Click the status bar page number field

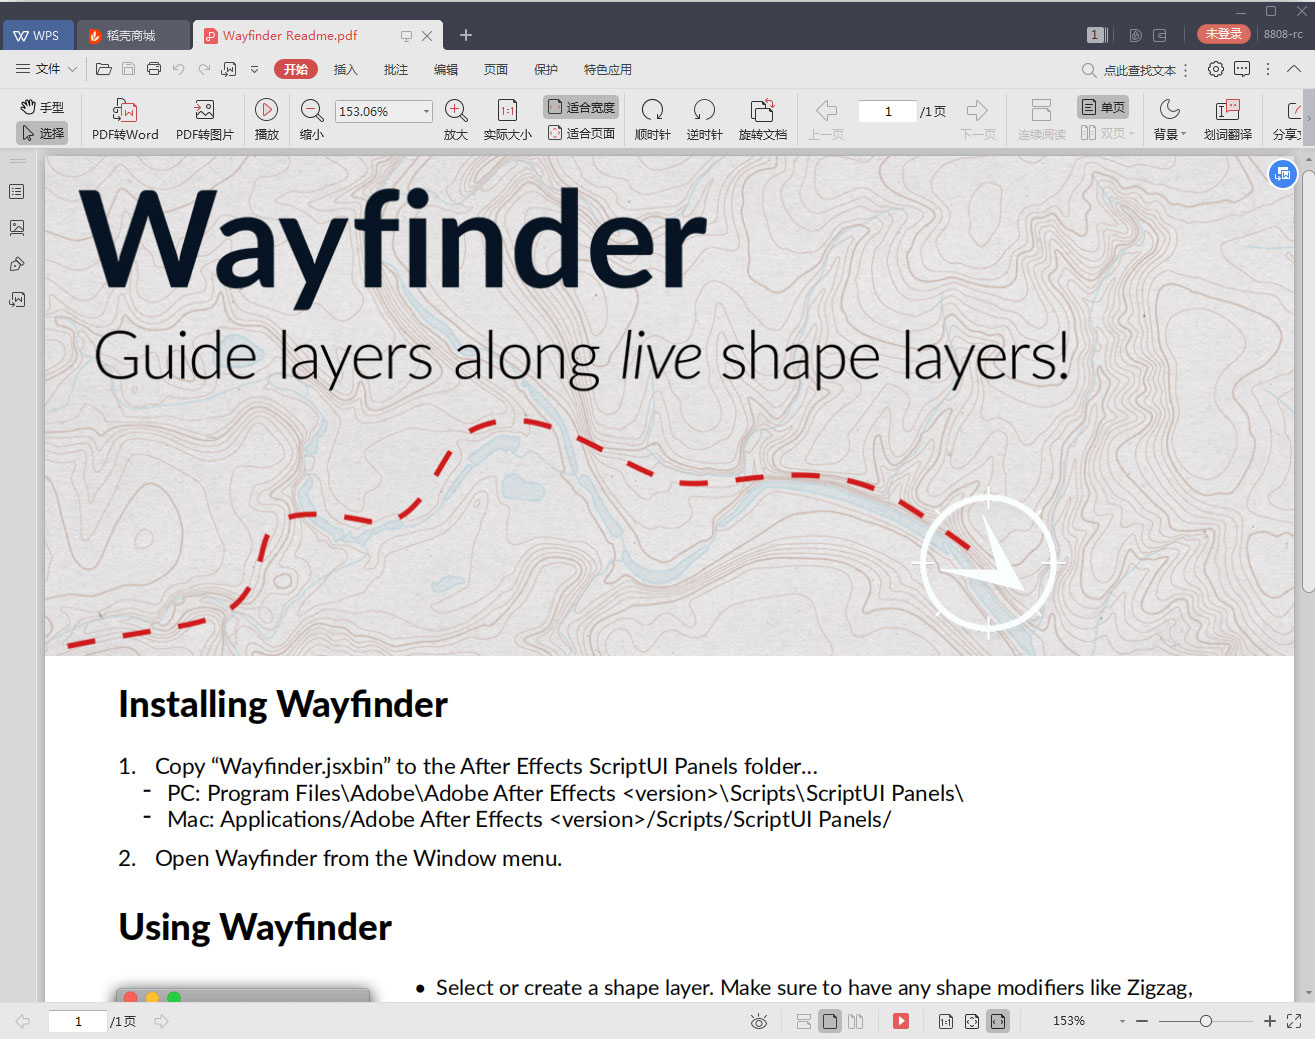point(78,1021)
